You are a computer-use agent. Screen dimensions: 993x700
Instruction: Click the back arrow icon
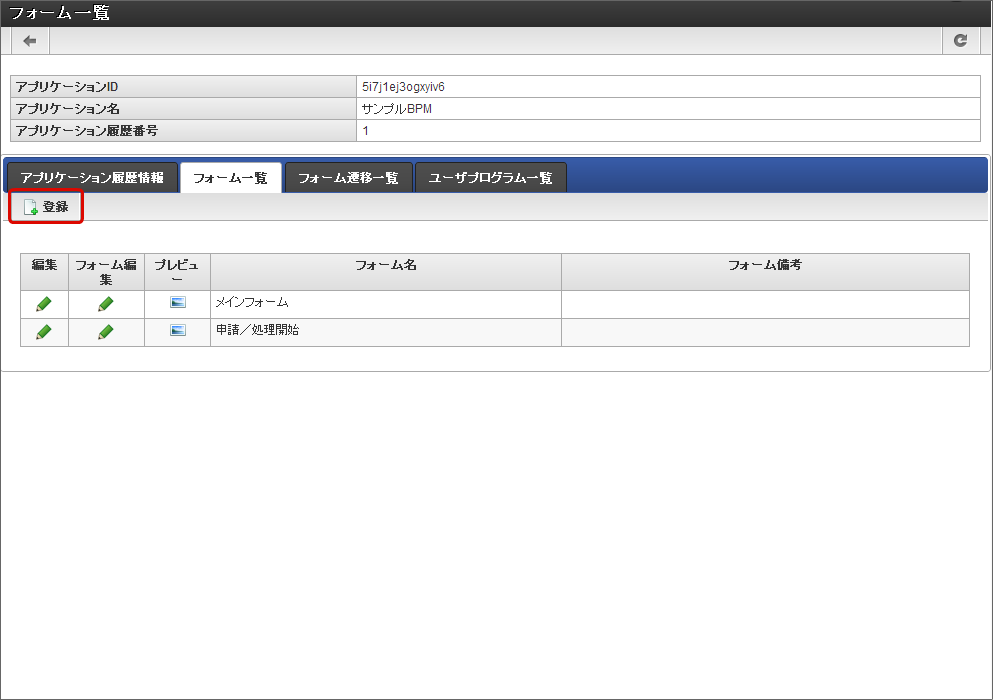[x=30, y=41]
